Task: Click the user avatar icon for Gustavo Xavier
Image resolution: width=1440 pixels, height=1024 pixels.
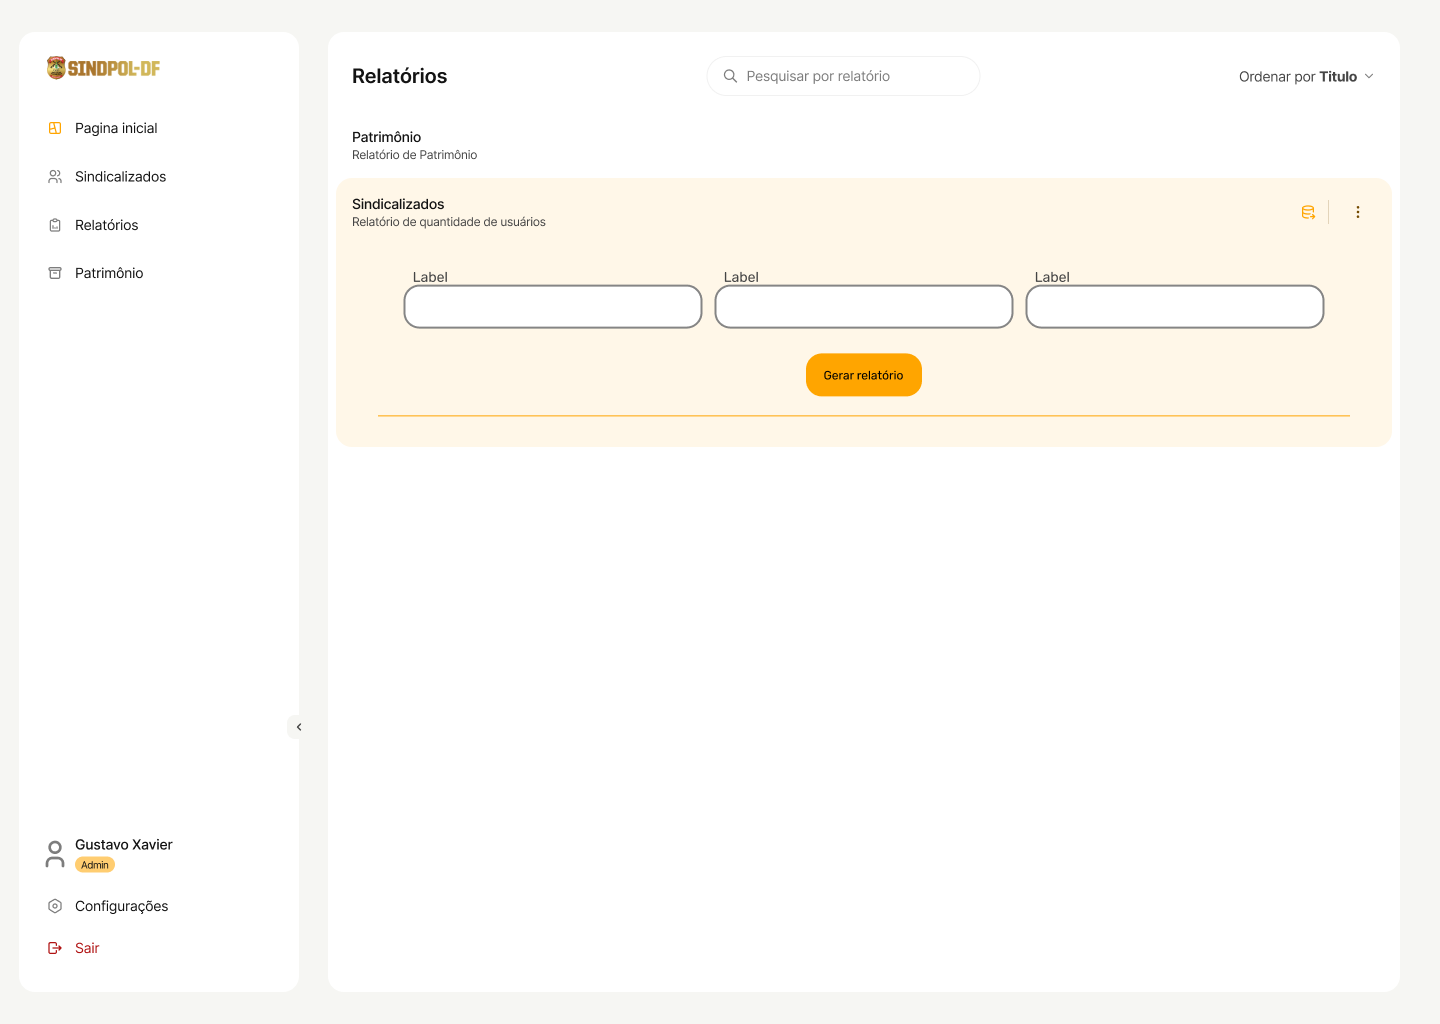Action: (x=55, y=854)
